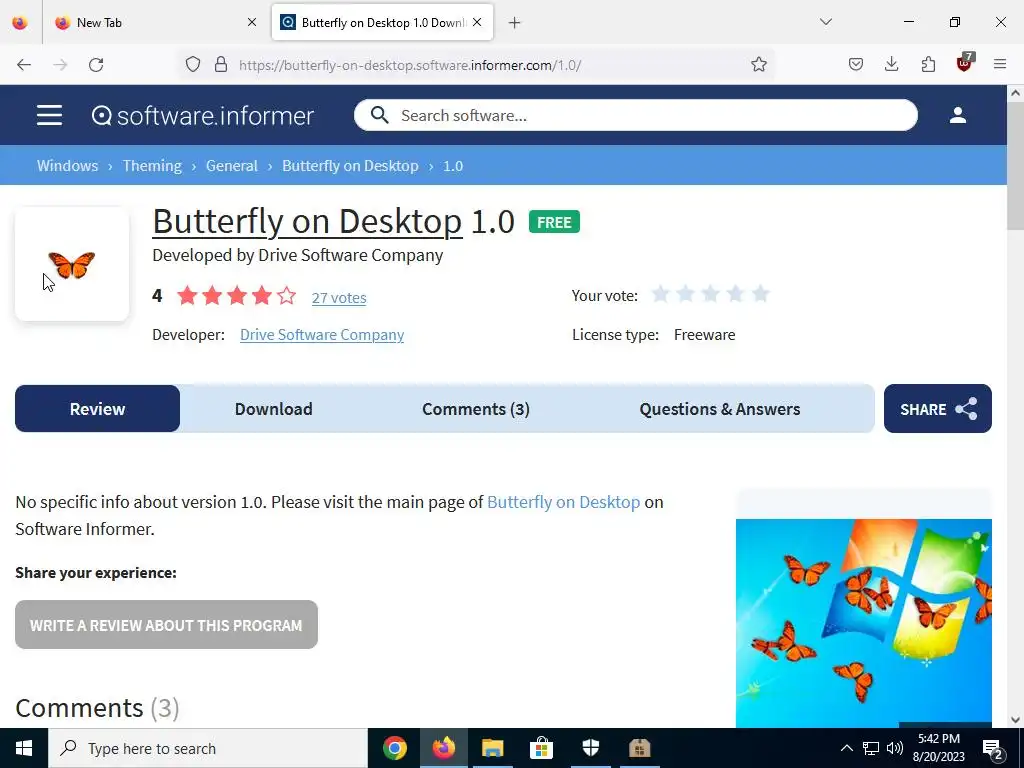This screenshot has height=768, width=1024.
Task: Open the Firefox application menu
Action: pyautogui.click(x=1000, y=64)
